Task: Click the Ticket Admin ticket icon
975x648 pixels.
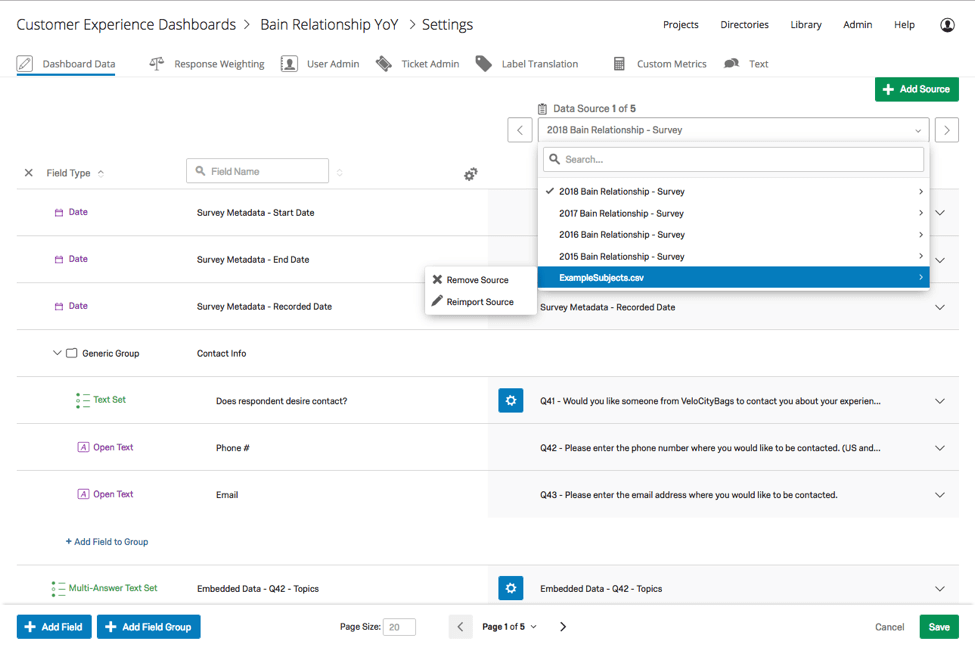Action: pos(384,63)
